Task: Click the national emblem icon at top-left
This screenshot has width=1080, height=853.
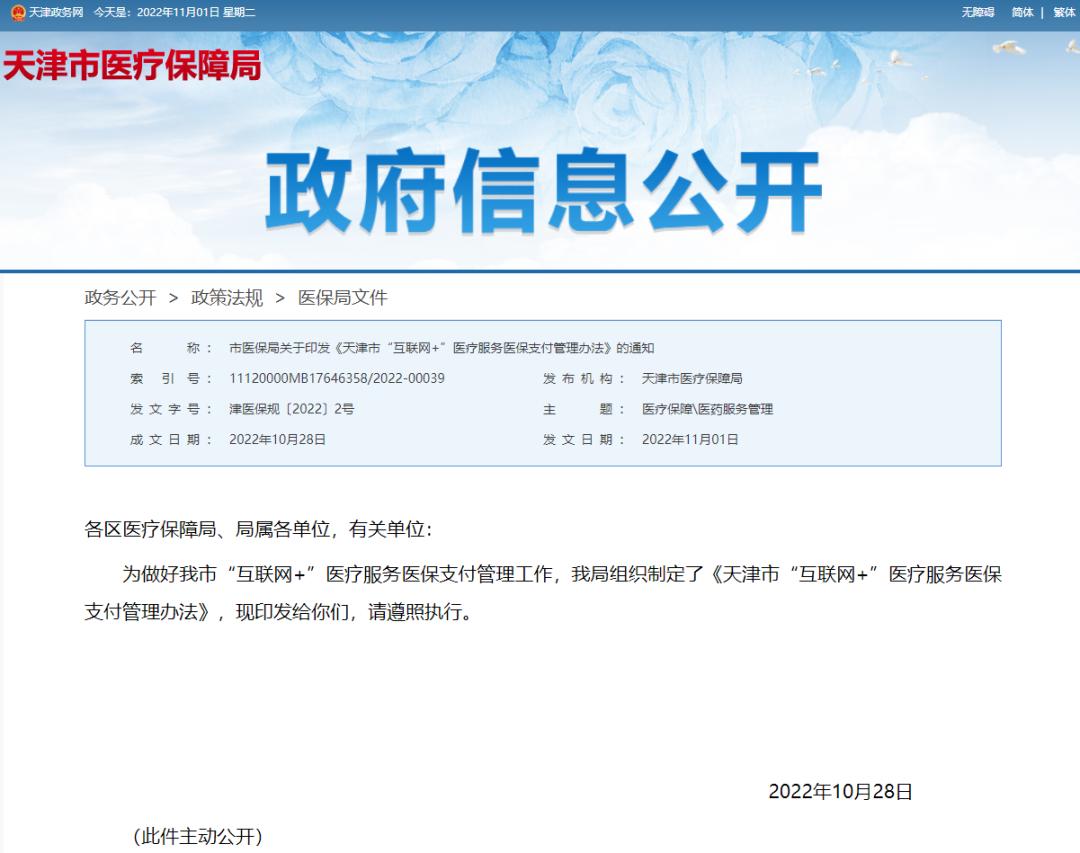Action: pos(18,12)
